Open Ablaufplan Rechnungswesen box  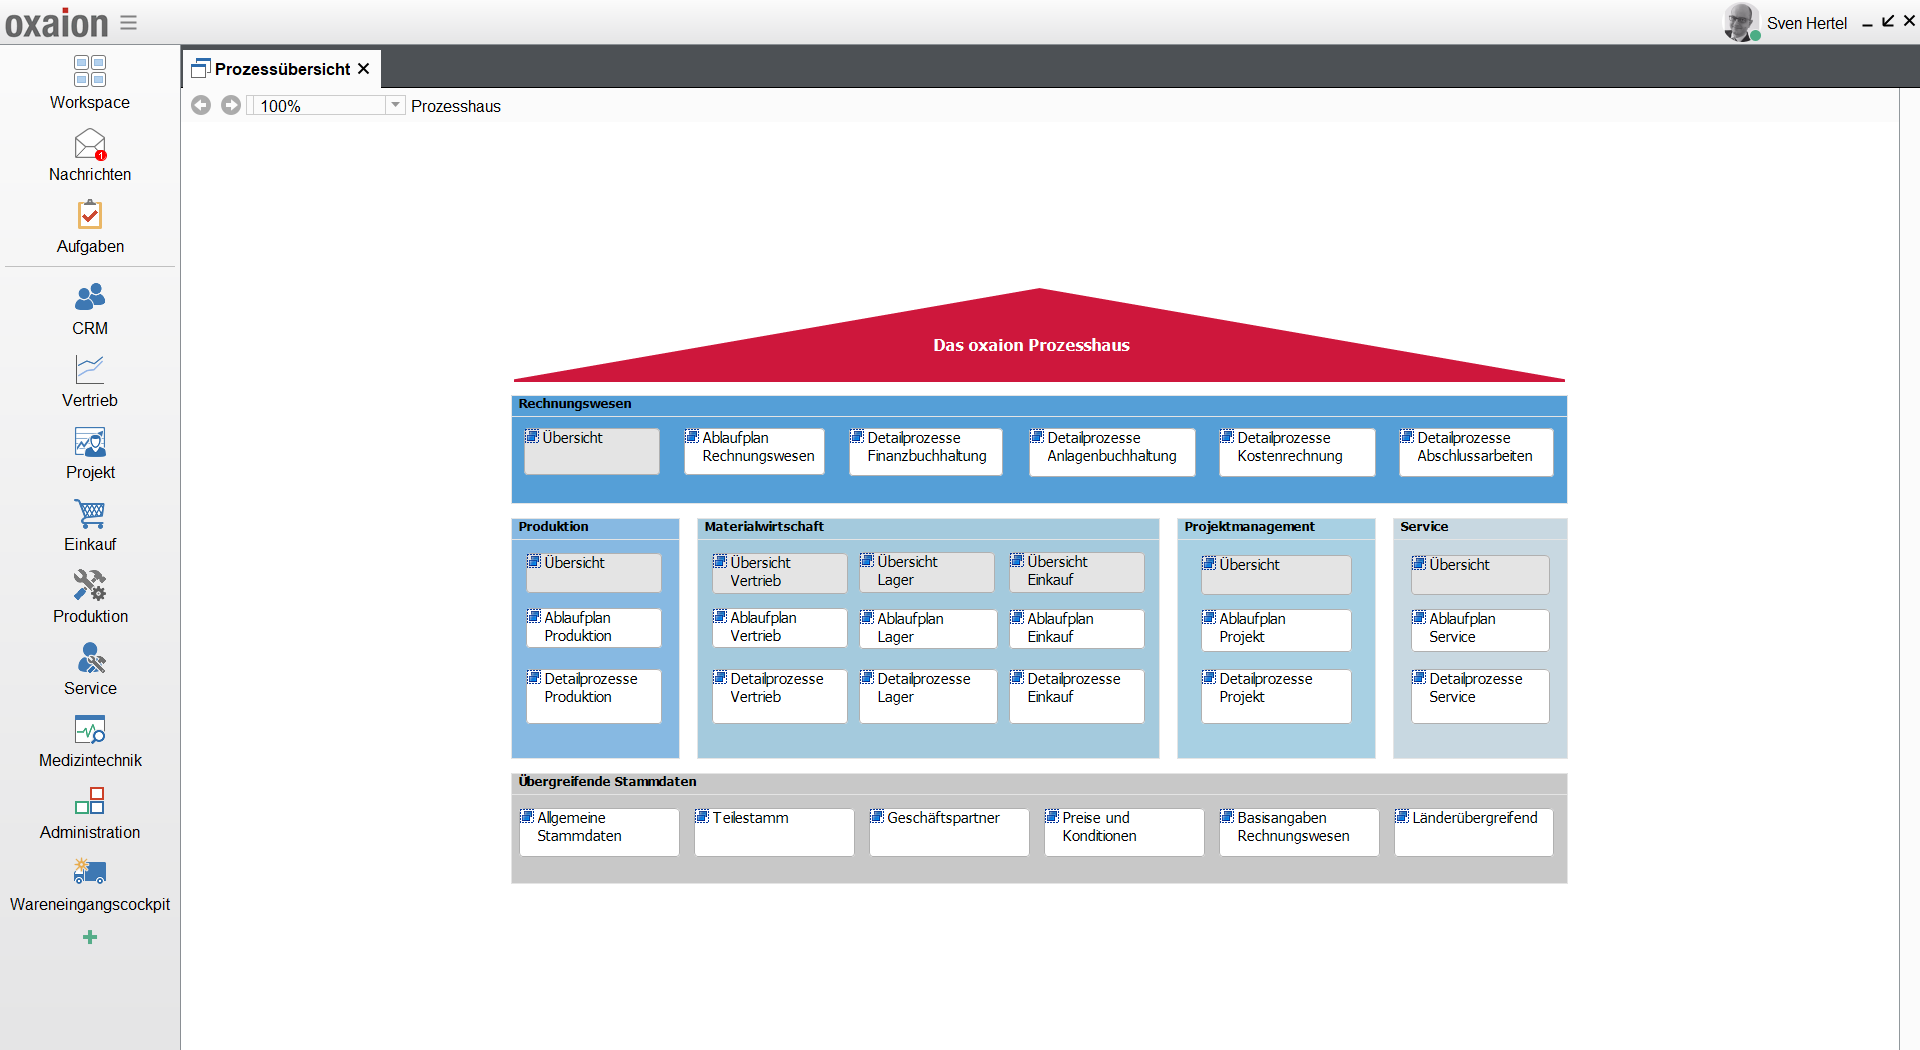click(x=754, y=451)
